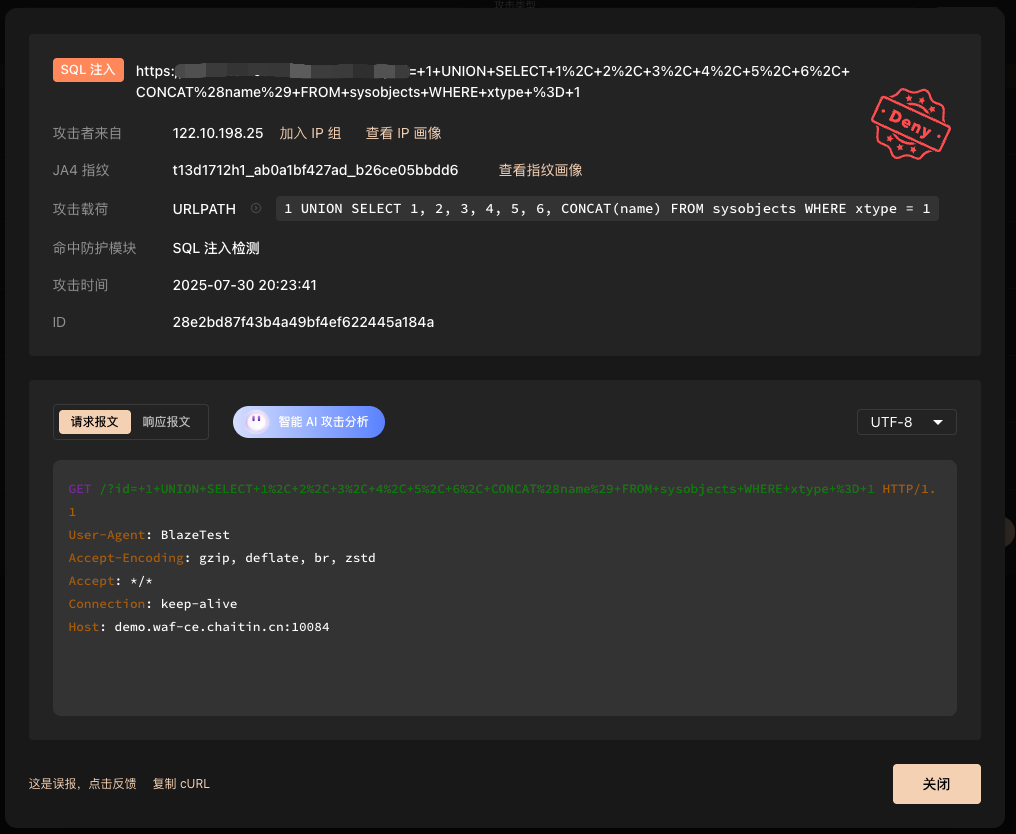This screenshot has height=834, width=1016.
Task: Click the attack time 2025-07-30 20:23:41
Action: [x=244, y=285]
